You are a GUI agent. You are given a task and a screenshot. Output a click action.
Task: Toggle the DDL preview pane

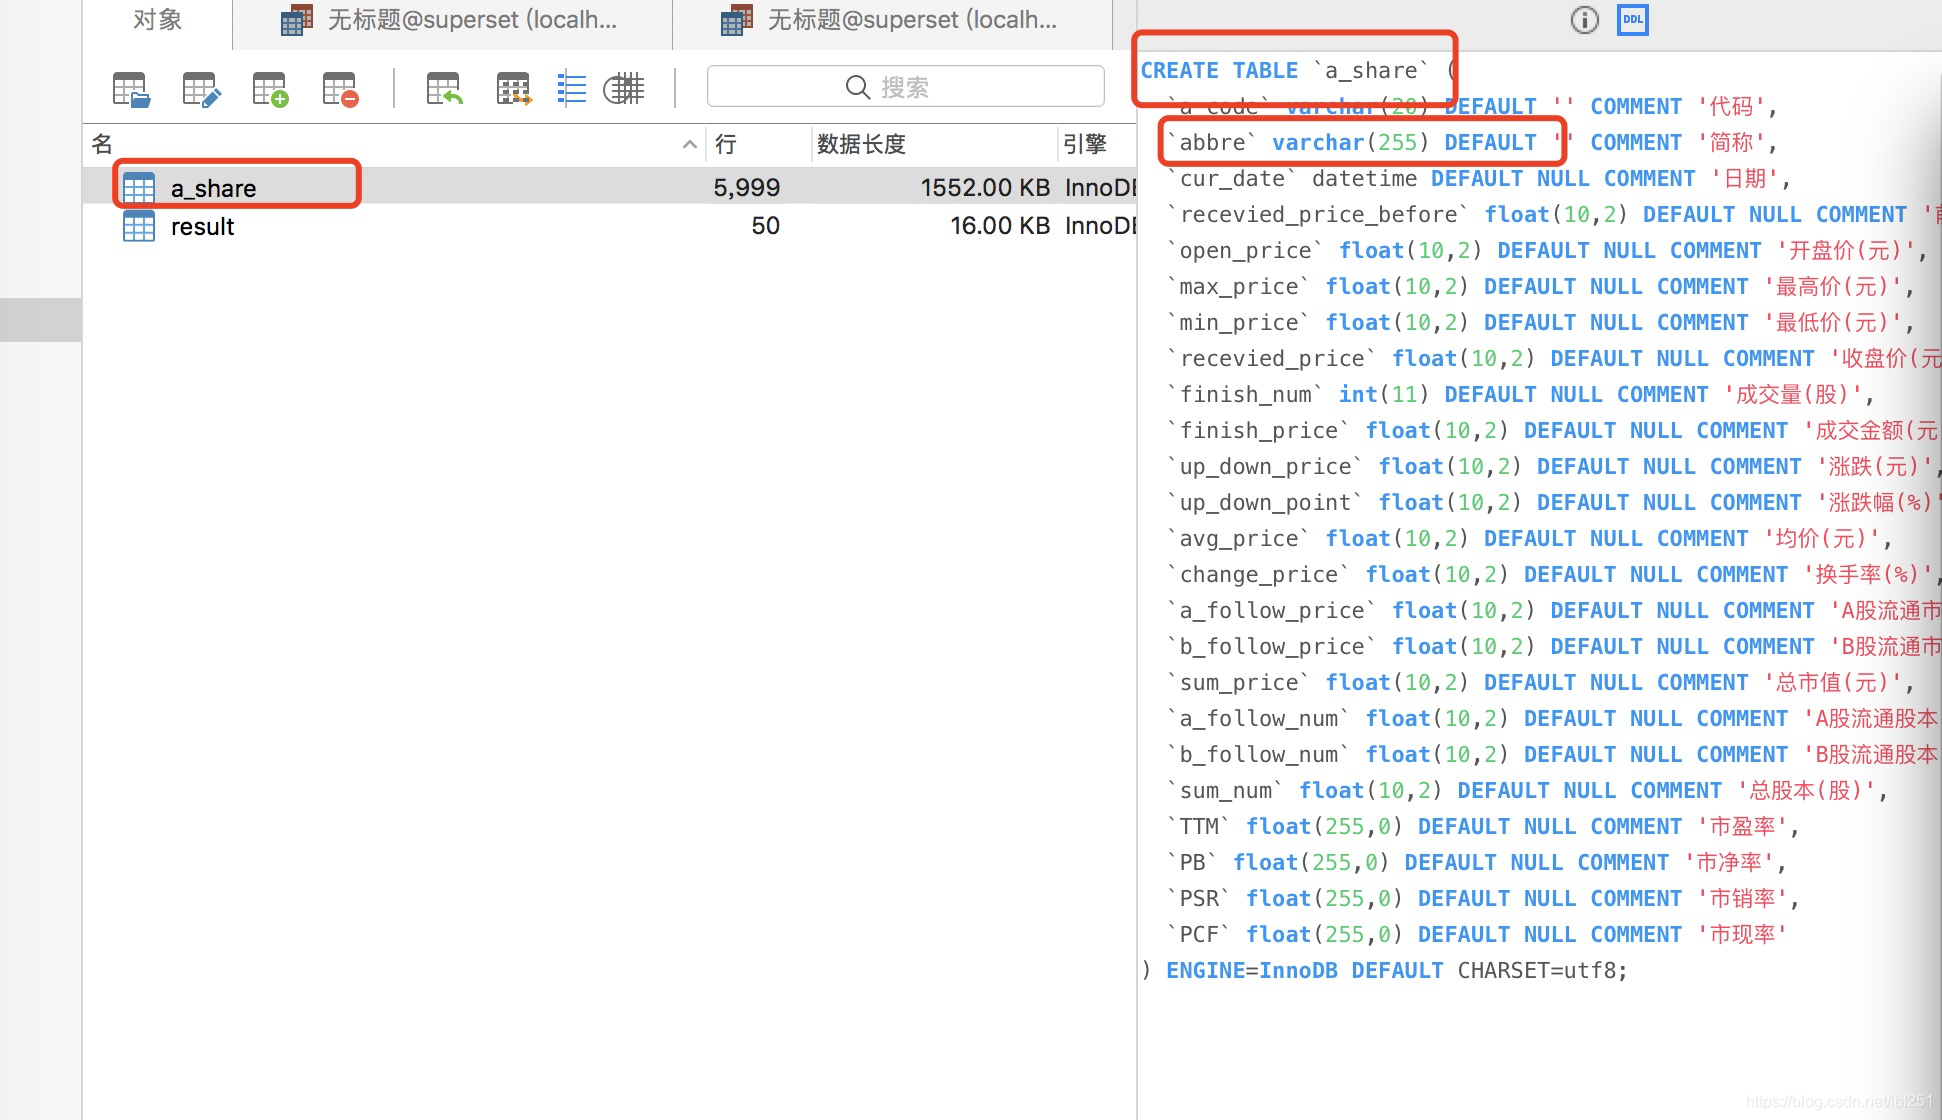1632,19
